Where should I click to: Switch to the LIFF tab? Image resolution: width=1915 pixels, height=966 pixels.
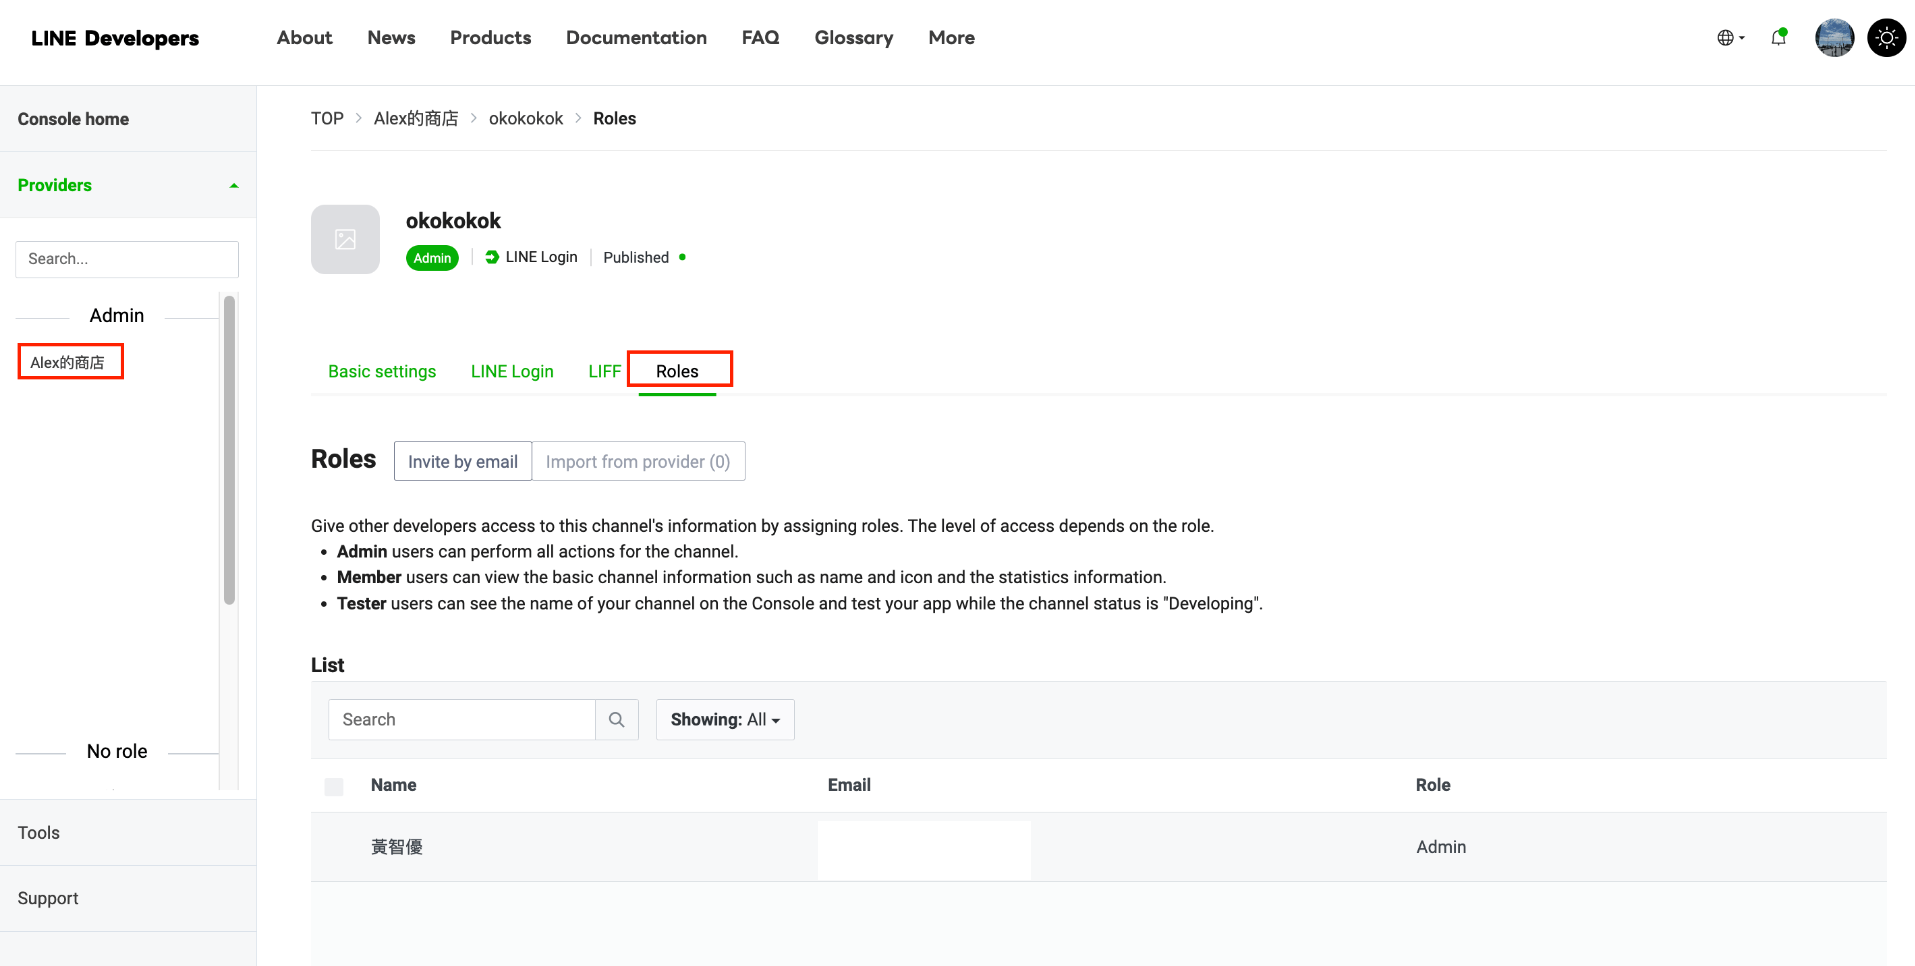pos(605,372)
